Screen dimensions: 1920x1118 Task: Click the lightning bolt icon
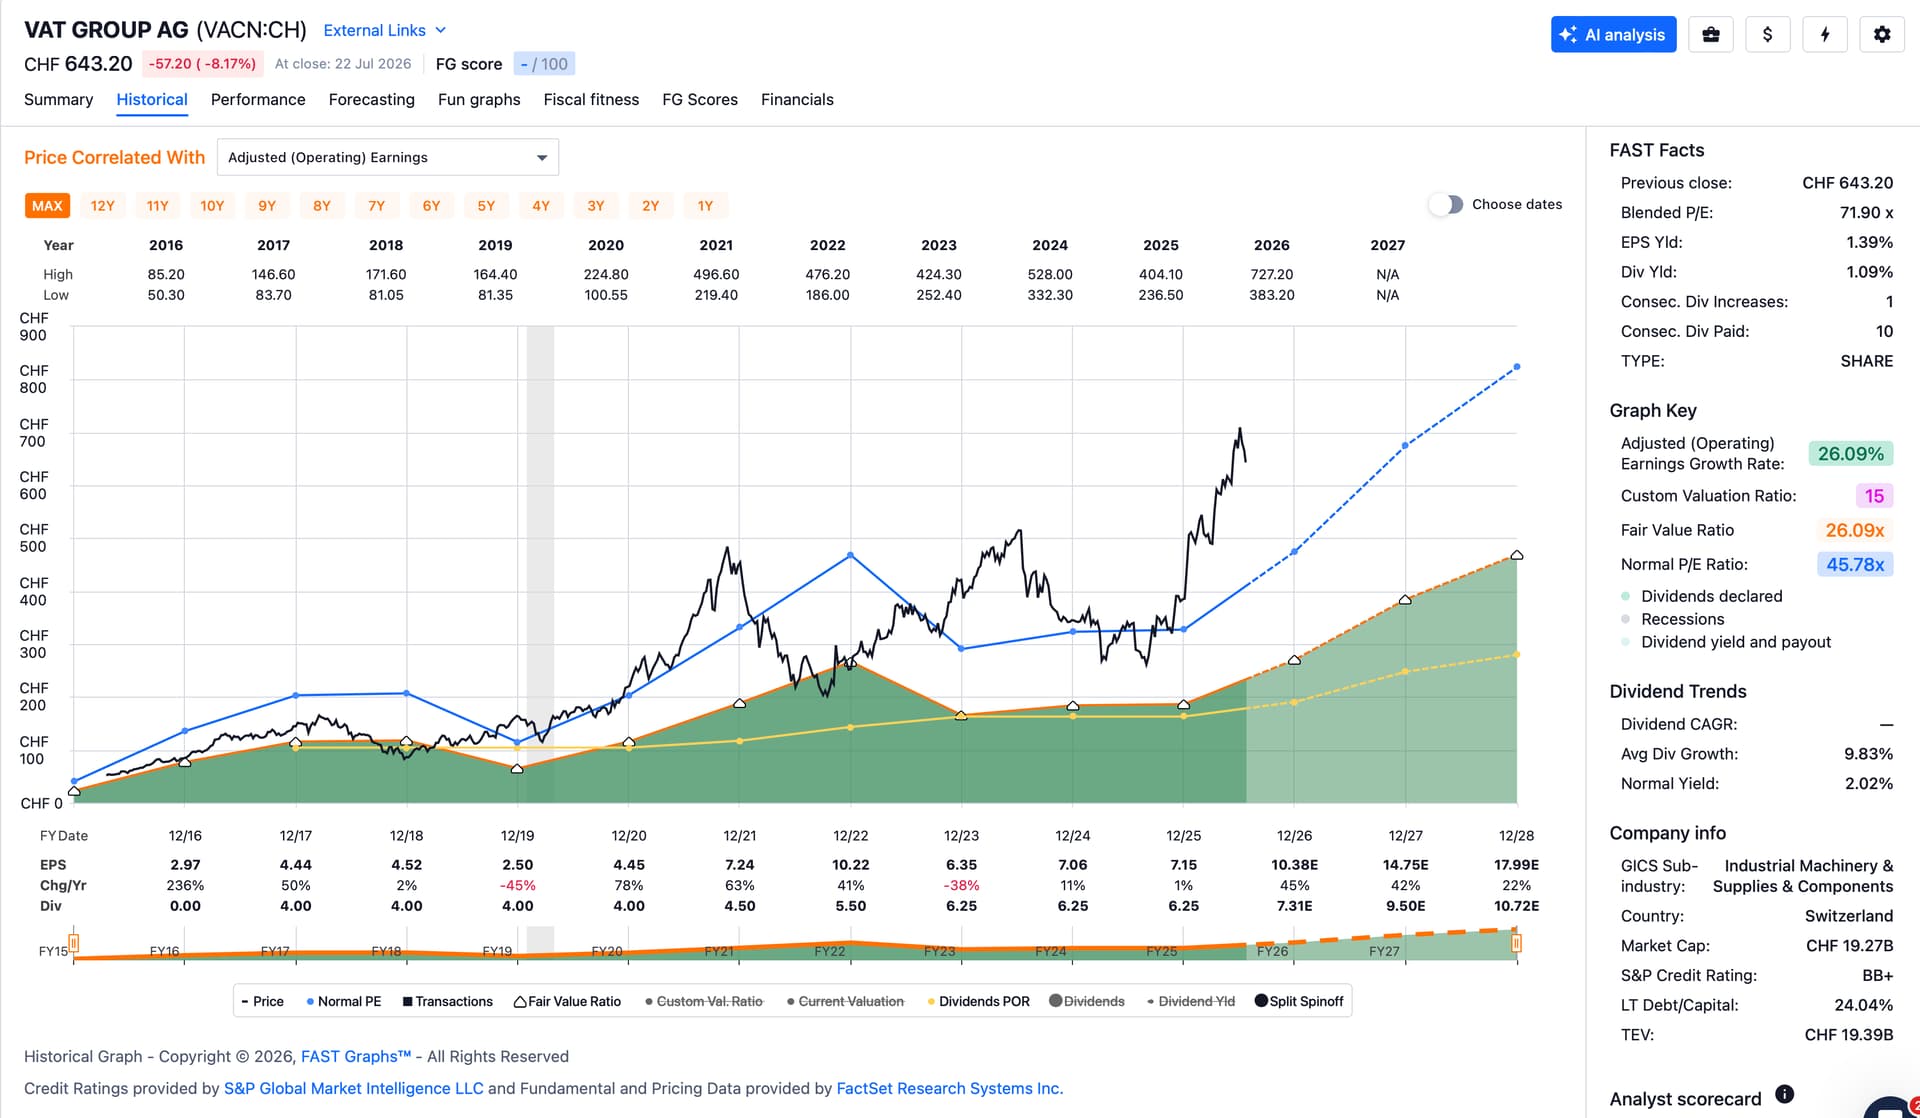tap(1825, 34)
